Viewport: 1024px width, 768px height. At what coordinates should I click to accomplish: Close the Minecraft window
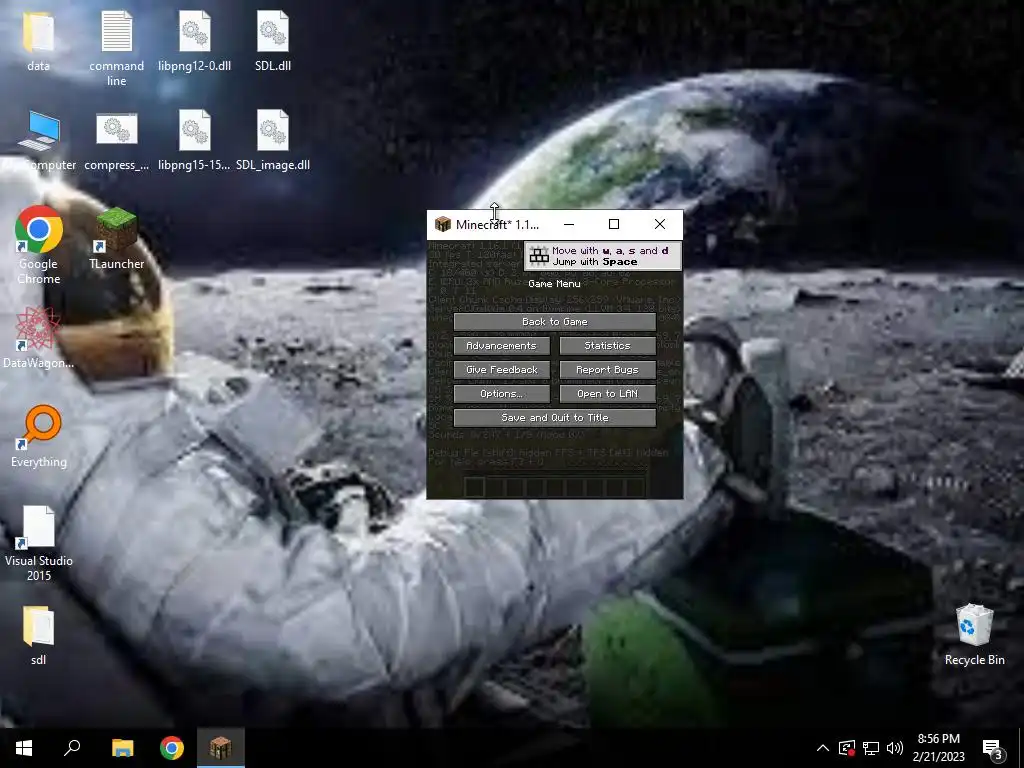pyautogui.click(x=660, y=224)
